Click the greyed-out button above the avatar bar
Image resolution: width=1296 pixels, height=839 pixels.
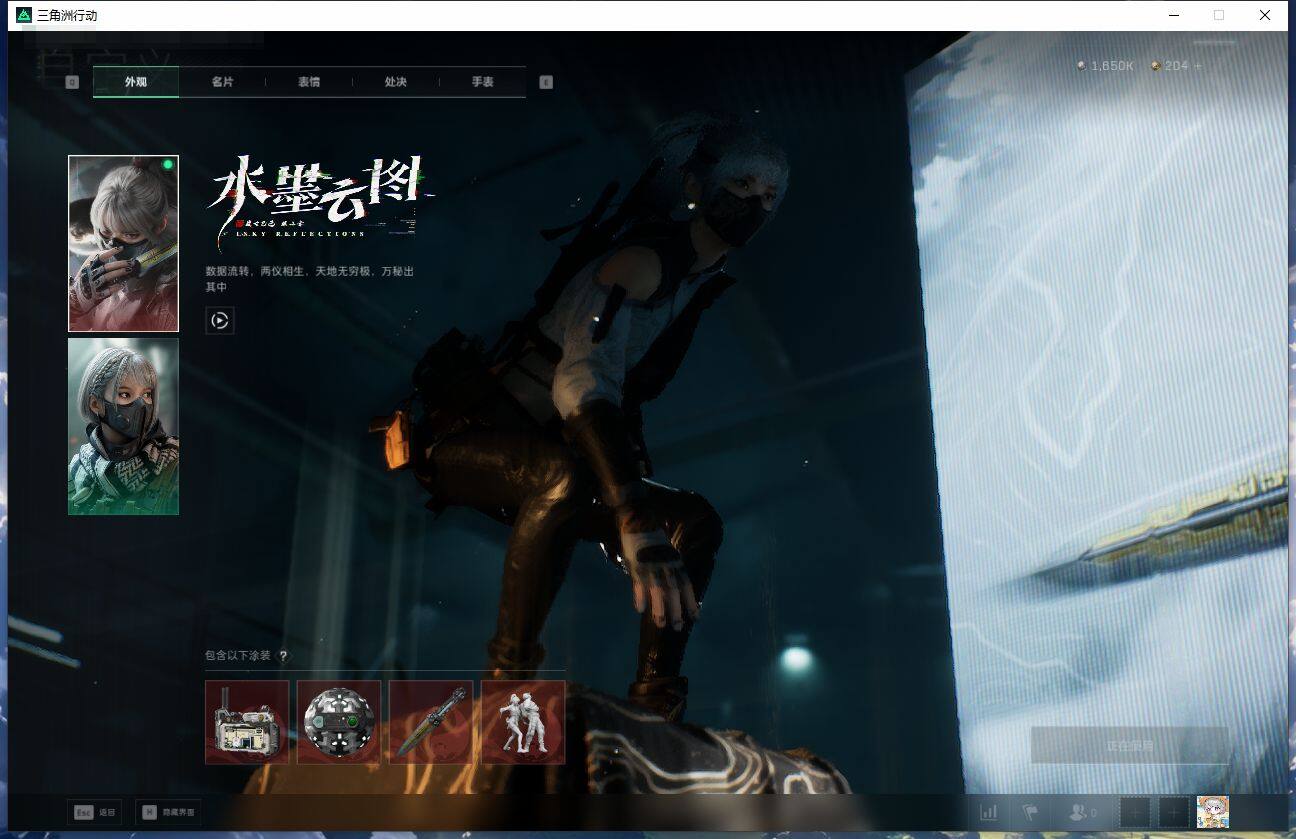tap(1130, 746)
